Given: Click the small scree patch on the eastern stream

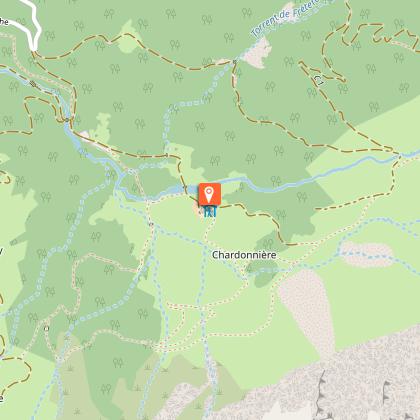Looking at the screenshot, I should (367, 254).
